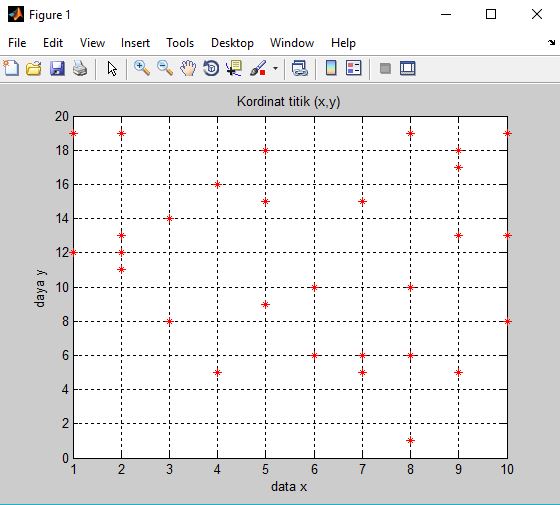
Task: Select the Pan hand tool
Action: [x=188, y=68]
